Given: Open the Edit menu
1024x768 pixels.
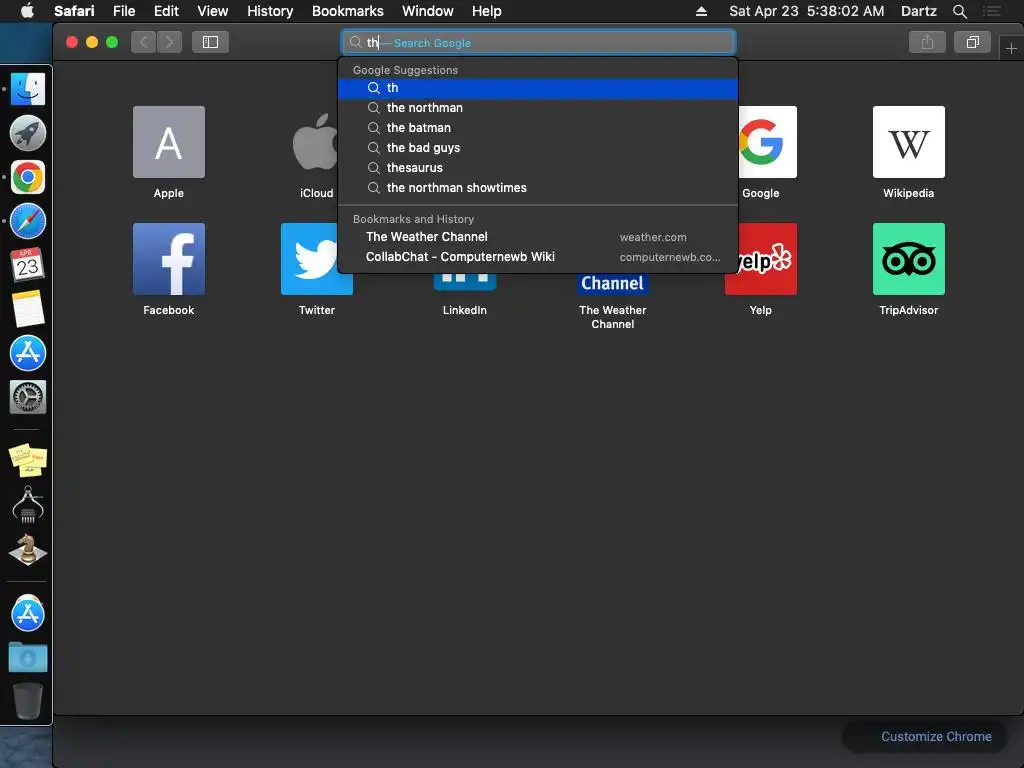Looking at the screenshot, I should (166, 11).
